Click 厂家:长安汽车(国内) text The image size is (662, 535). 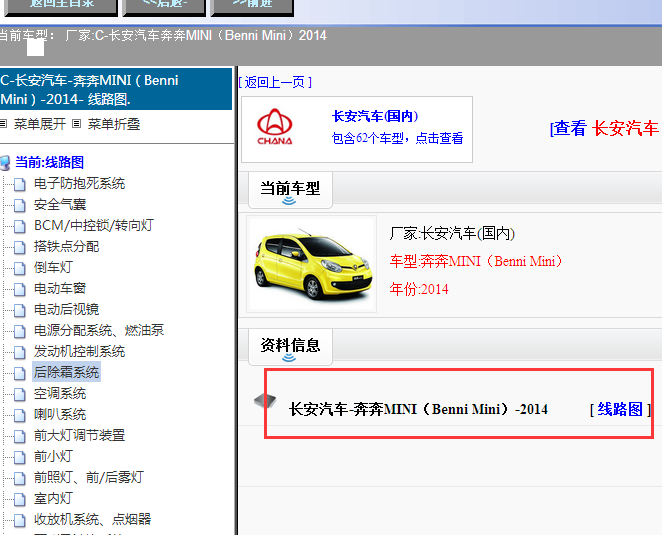tap(452, 233)
